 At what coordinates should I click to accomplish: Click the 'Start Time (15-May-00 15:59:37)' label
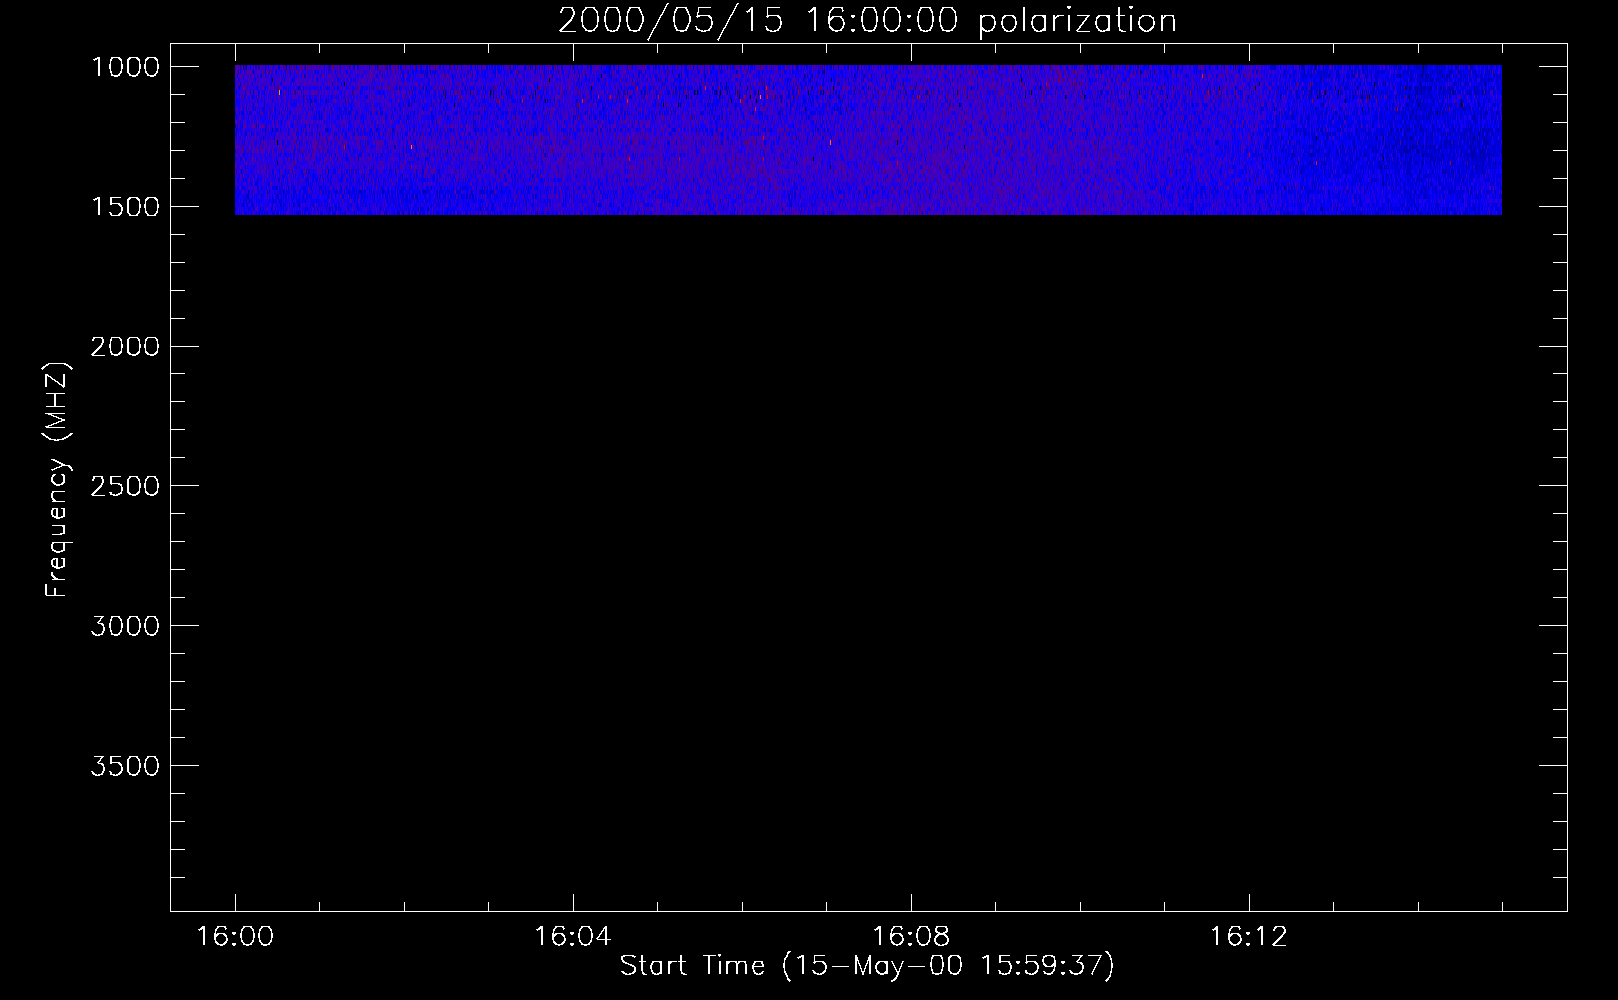(867, 966)
